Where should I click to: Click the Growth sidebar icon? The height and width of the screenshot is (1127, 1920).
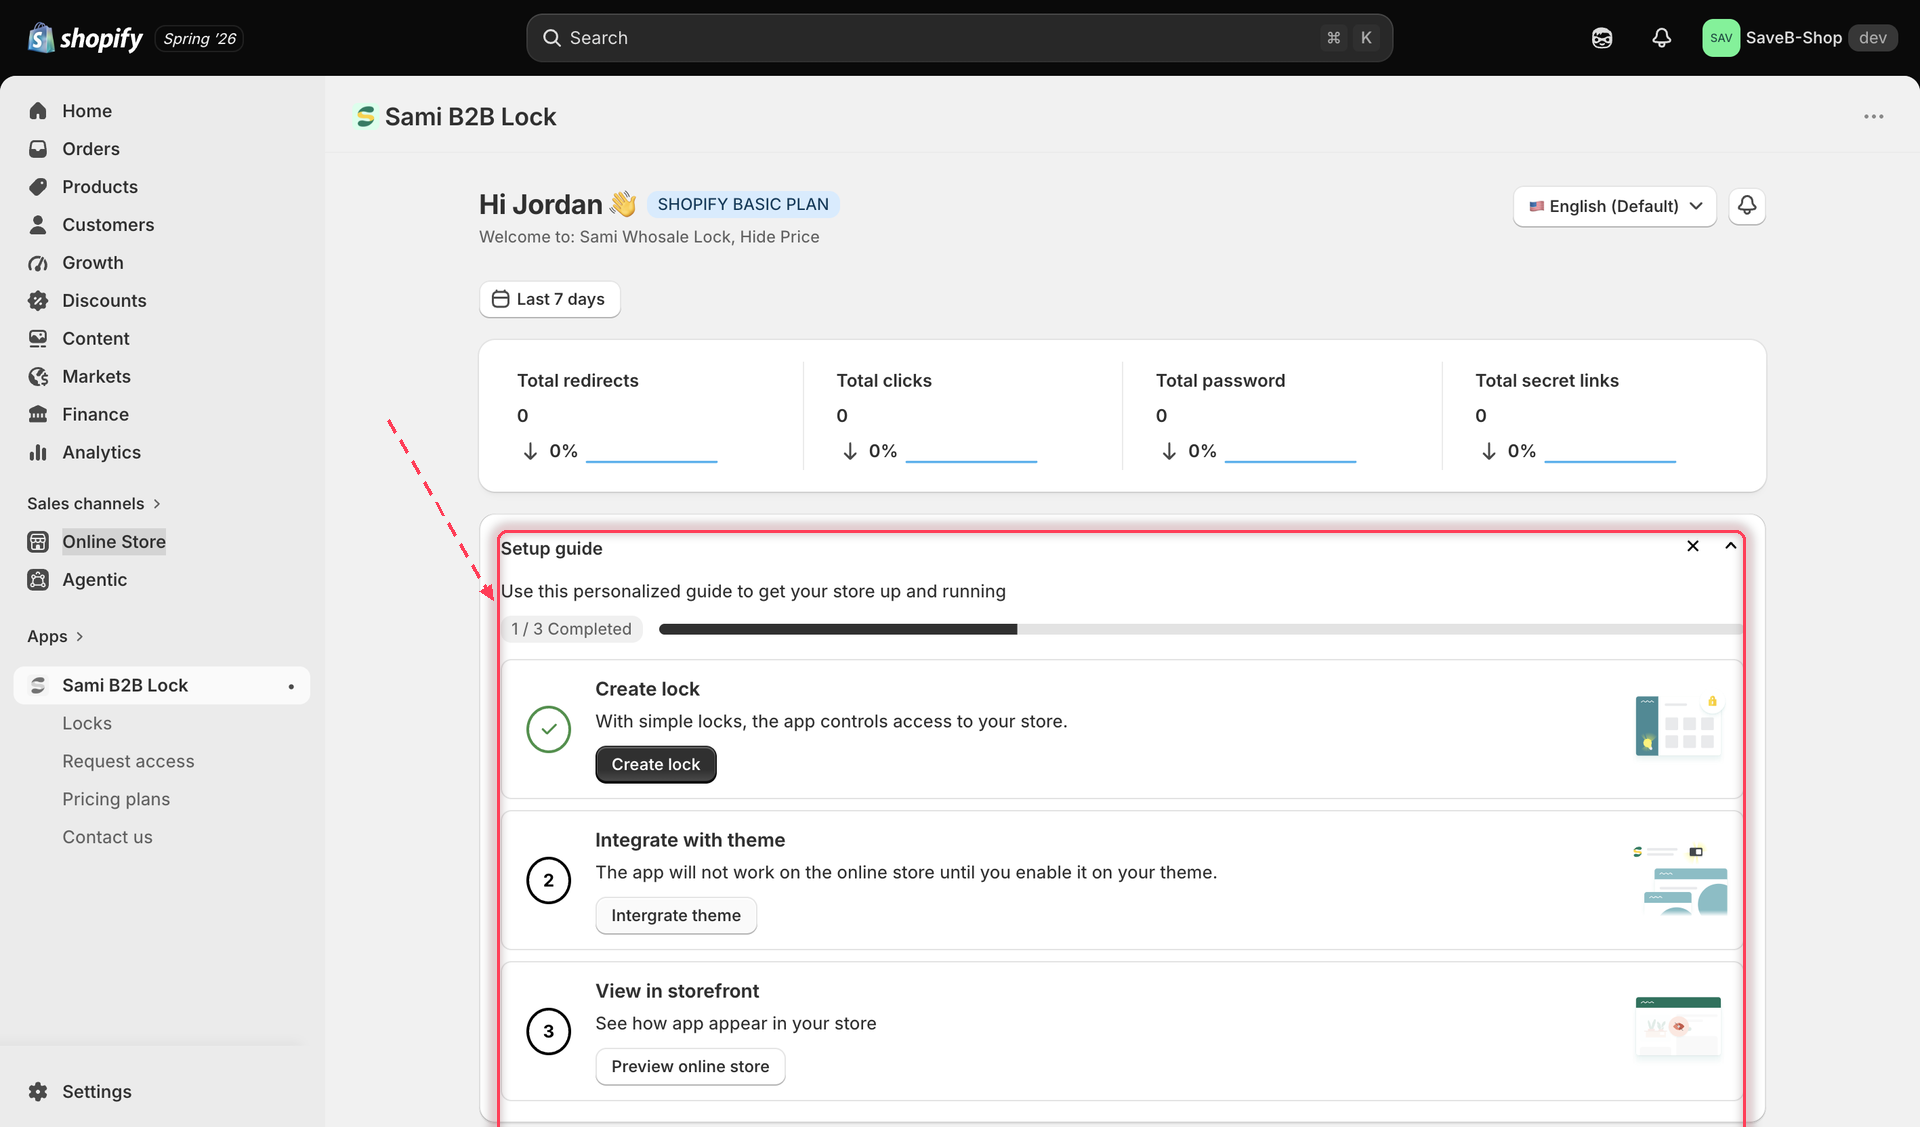click(x=38, y=263)
